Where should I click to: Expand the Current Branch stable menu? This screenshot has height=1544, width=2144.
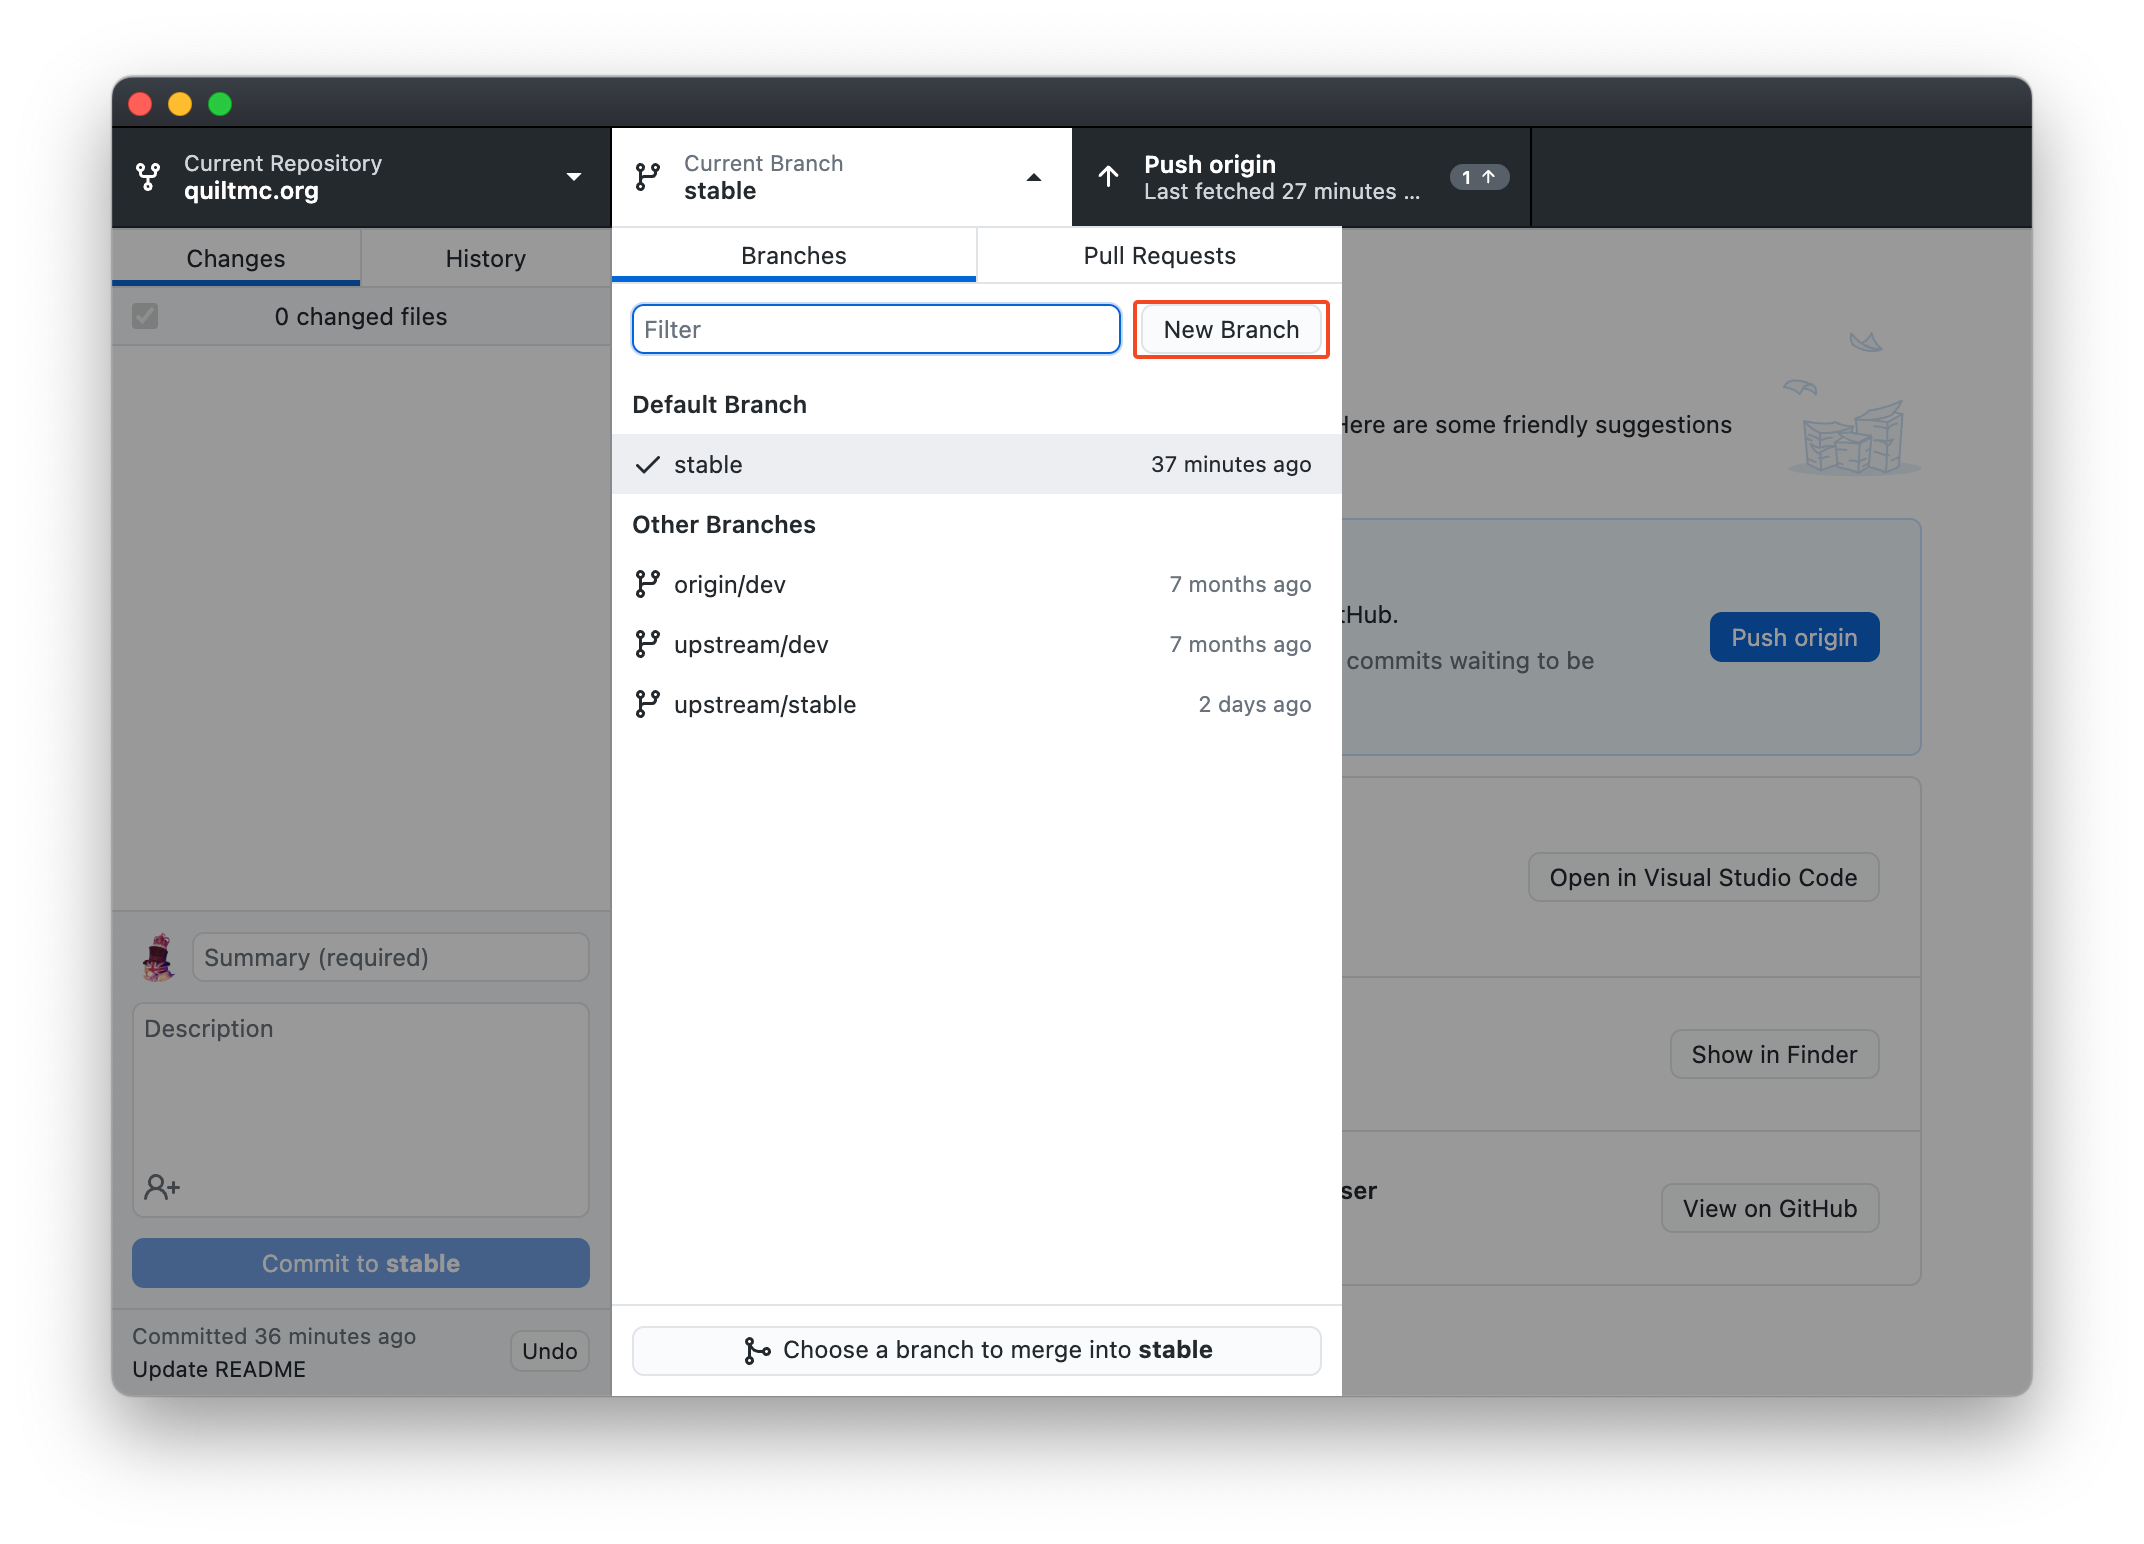(x=841, y=176)
